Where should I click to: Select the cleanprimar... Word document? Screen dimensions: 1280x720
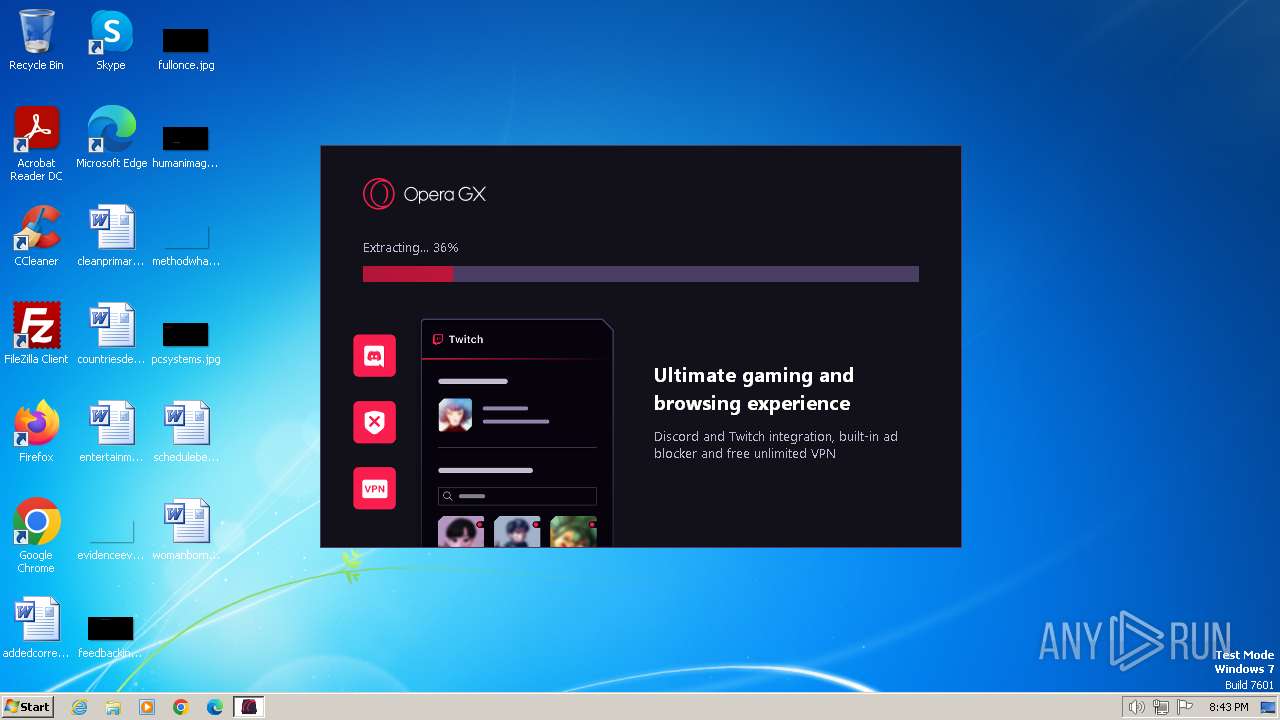[111, 235]
